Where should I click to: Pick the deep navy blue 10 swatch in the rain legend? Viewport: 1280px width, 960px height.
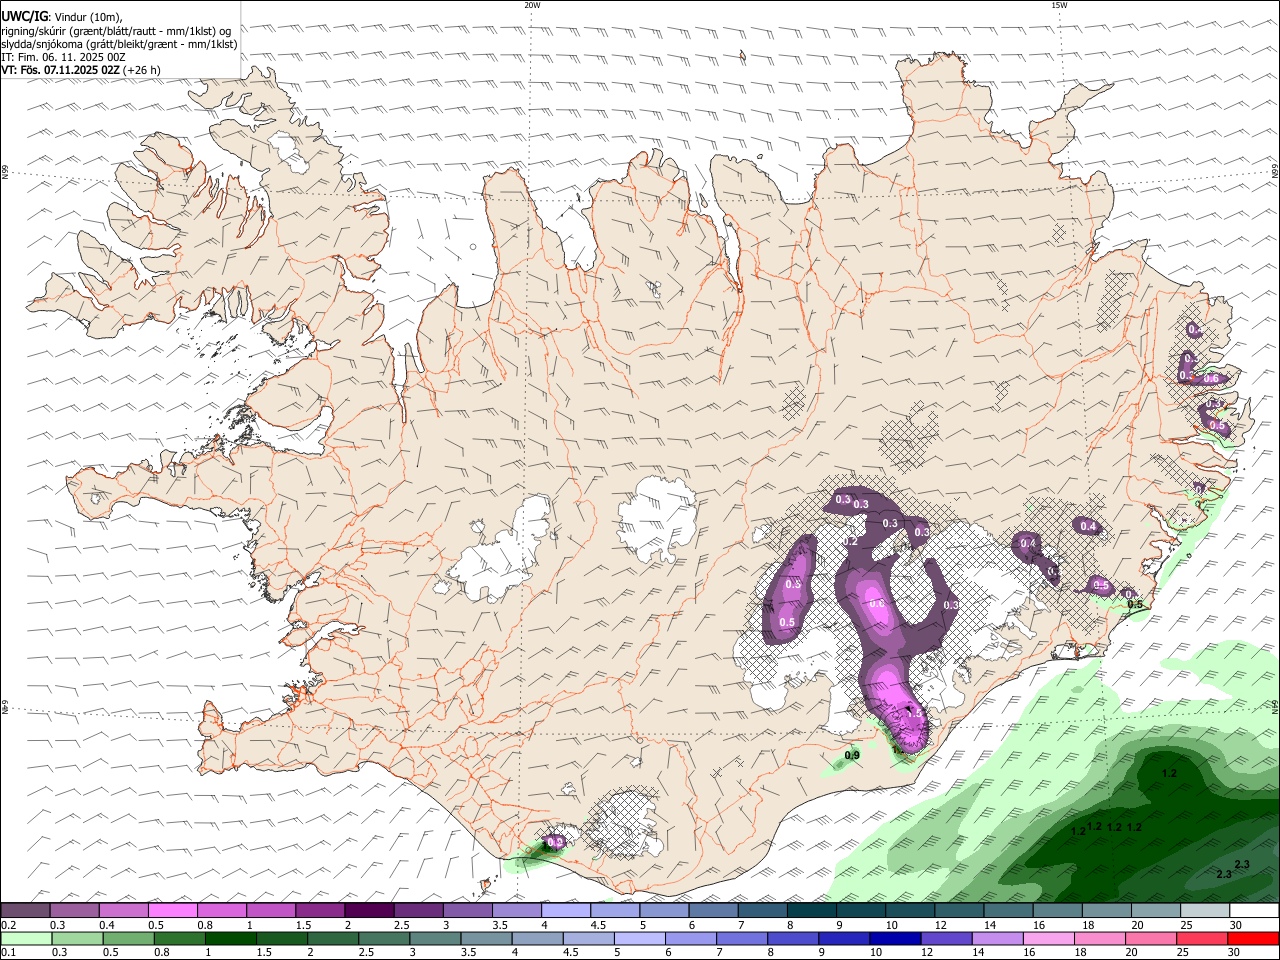pos(894,939)
